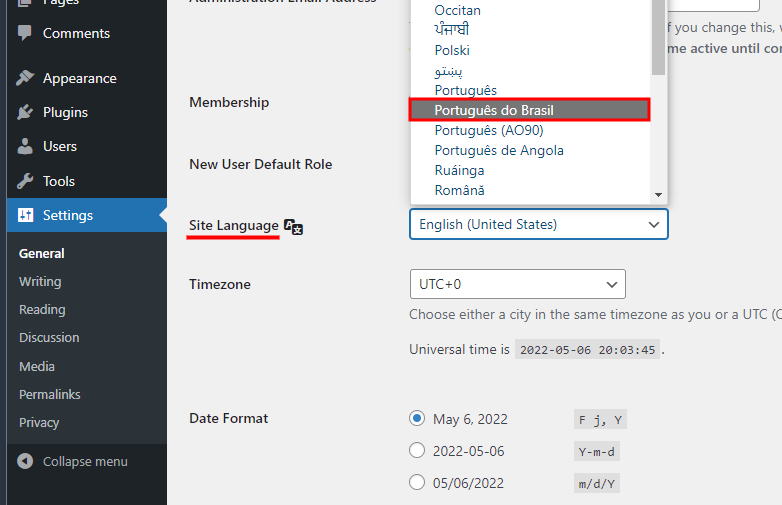Viewport: 782px width, 505px height.
Task: Choose Português from language list
Action: click(530, 90)
